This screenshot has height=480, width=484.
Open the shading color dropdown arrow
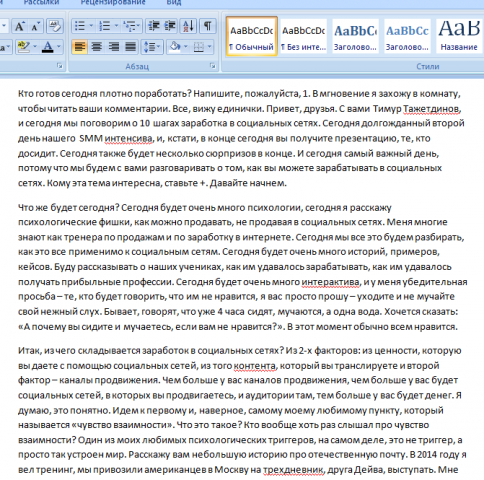(x=186, y=47)
